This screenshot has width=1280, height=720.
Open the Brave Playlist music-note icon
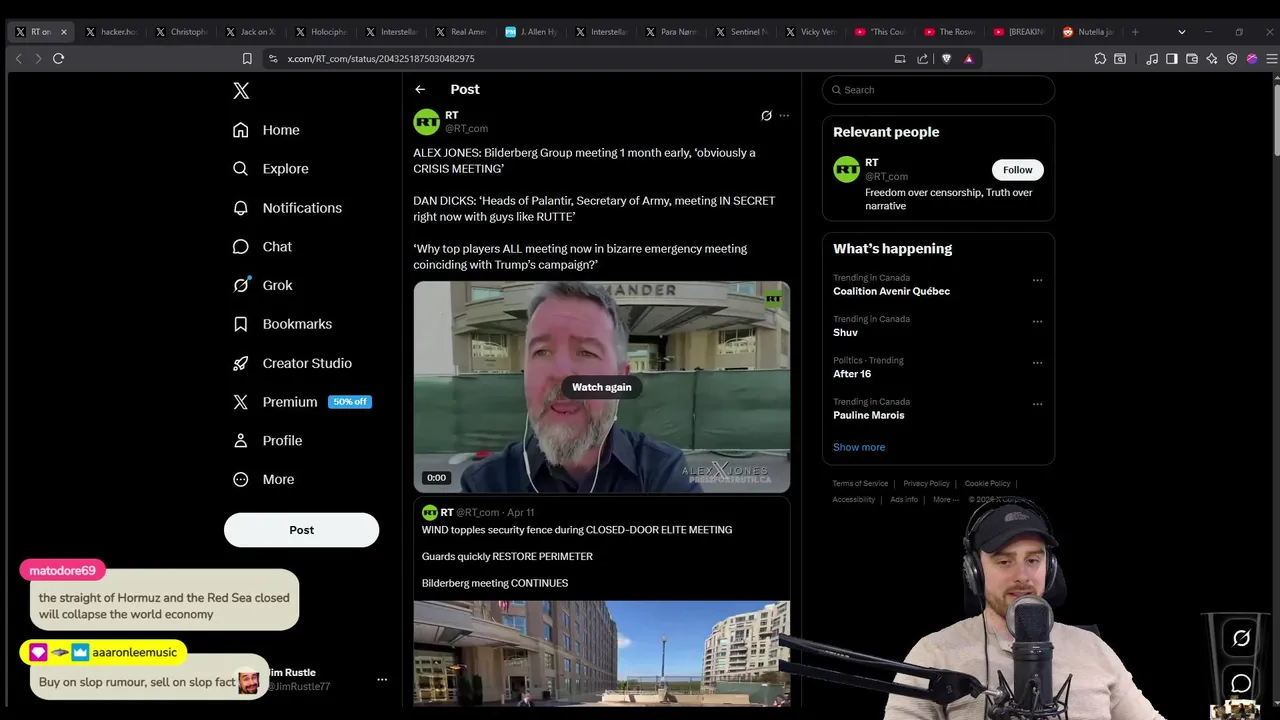1152,59
